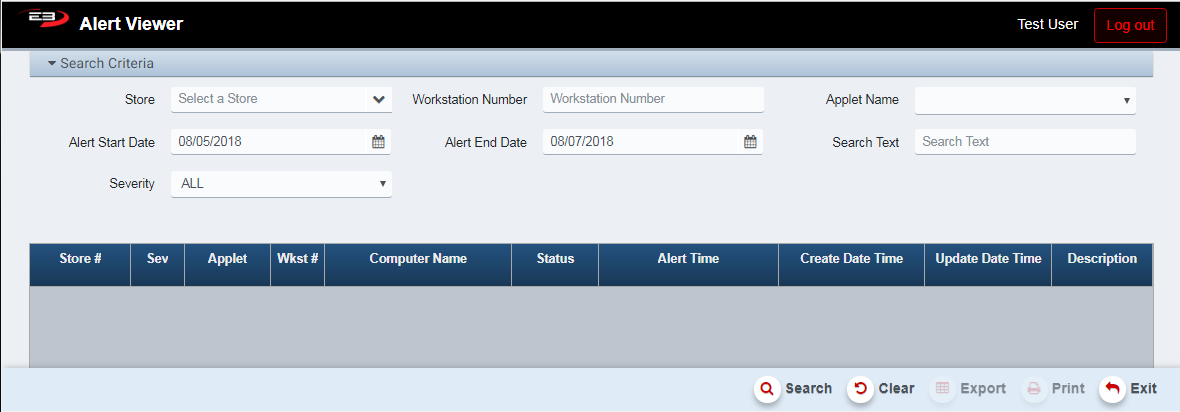This screenshot has height=412, width=1180.
Task: Click the Print printer icon
Action: (1034, 389)
